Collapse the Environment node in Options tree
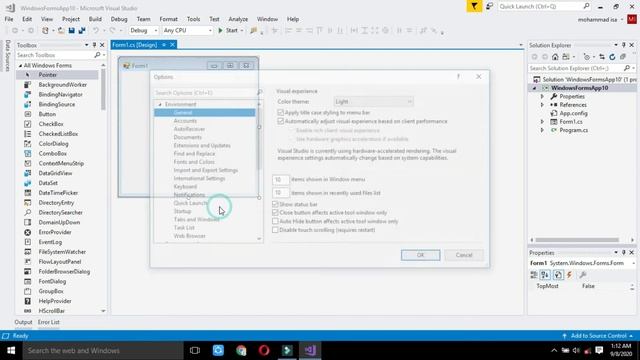The width and height of the screenshot is (640, 360). tap(160, 104)
